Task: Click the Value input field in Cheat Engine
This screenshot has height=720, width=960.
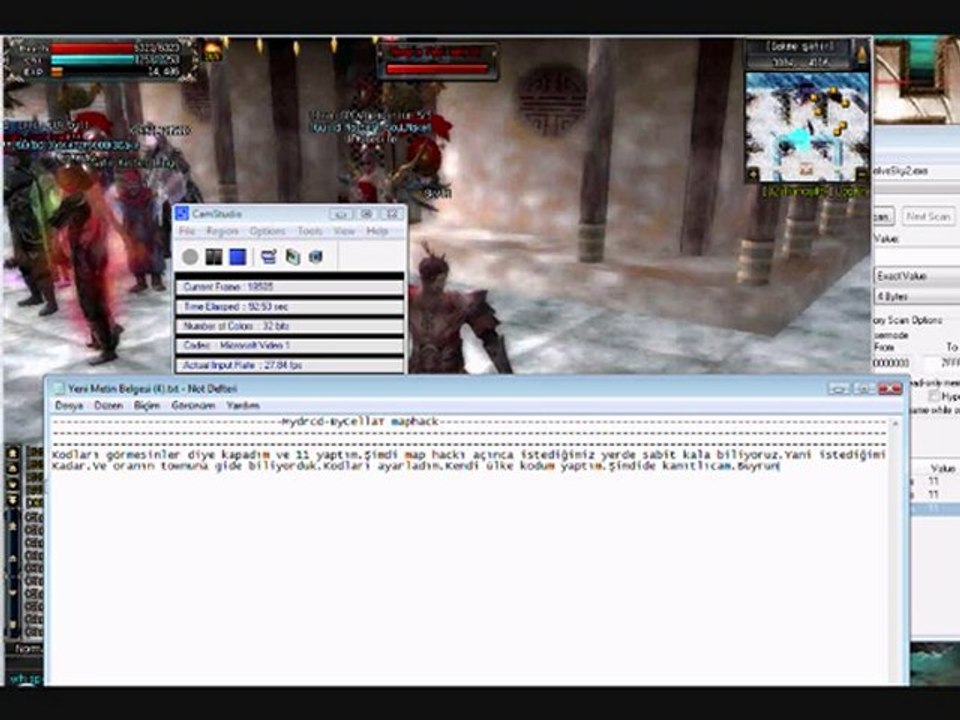Action: (917, 254)
